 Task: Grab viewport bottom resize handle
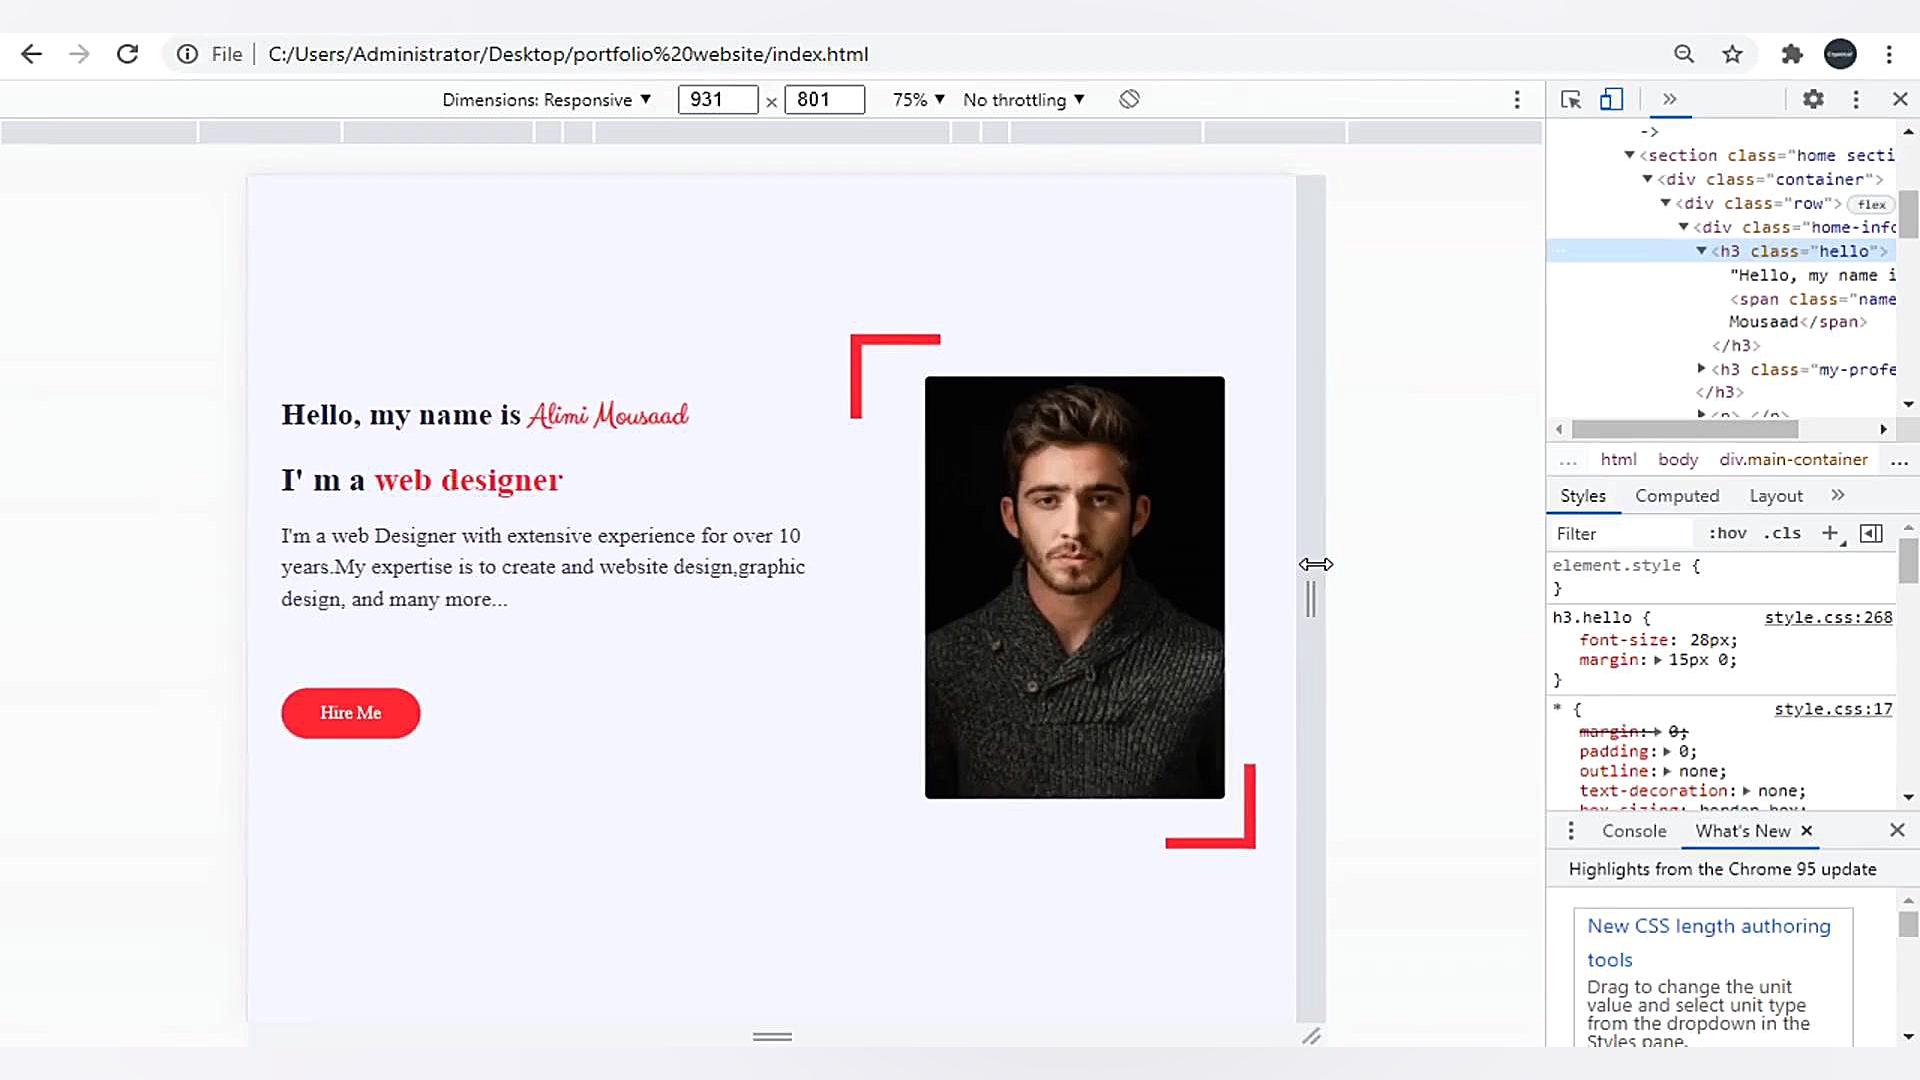772,1036
